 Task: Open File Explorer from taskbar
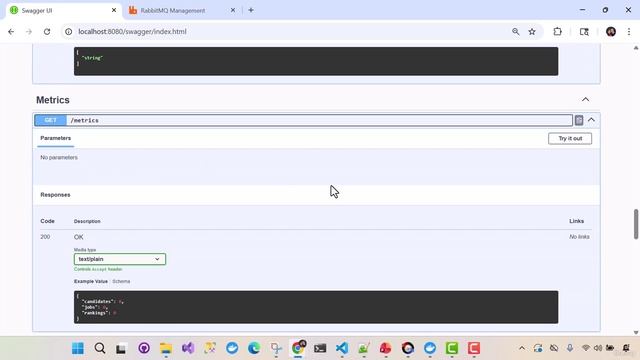tap(166, 348)
